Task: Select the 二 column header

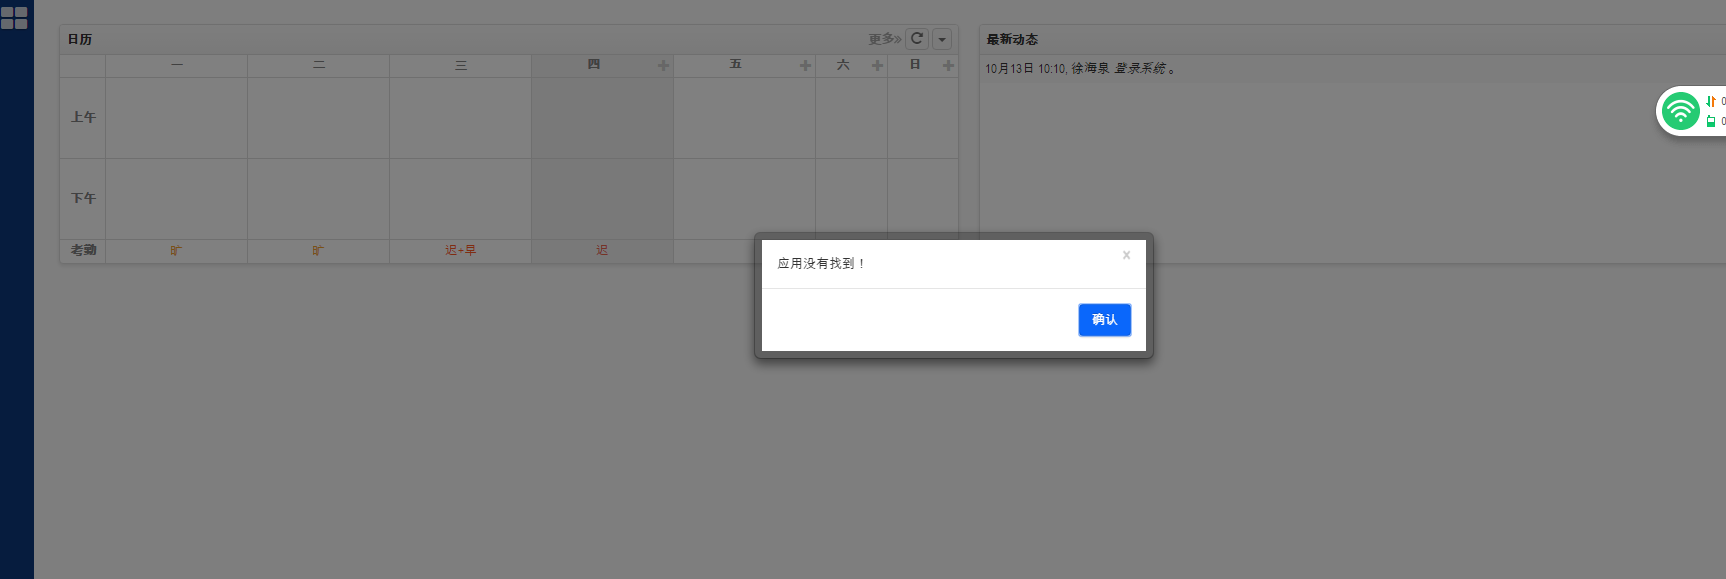Action: click(x=319, y=65)
